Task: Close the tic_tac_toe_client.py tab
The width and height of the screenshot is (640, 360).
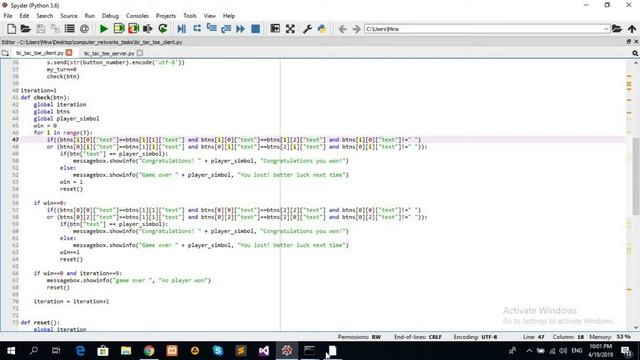Action: (69, 53)
